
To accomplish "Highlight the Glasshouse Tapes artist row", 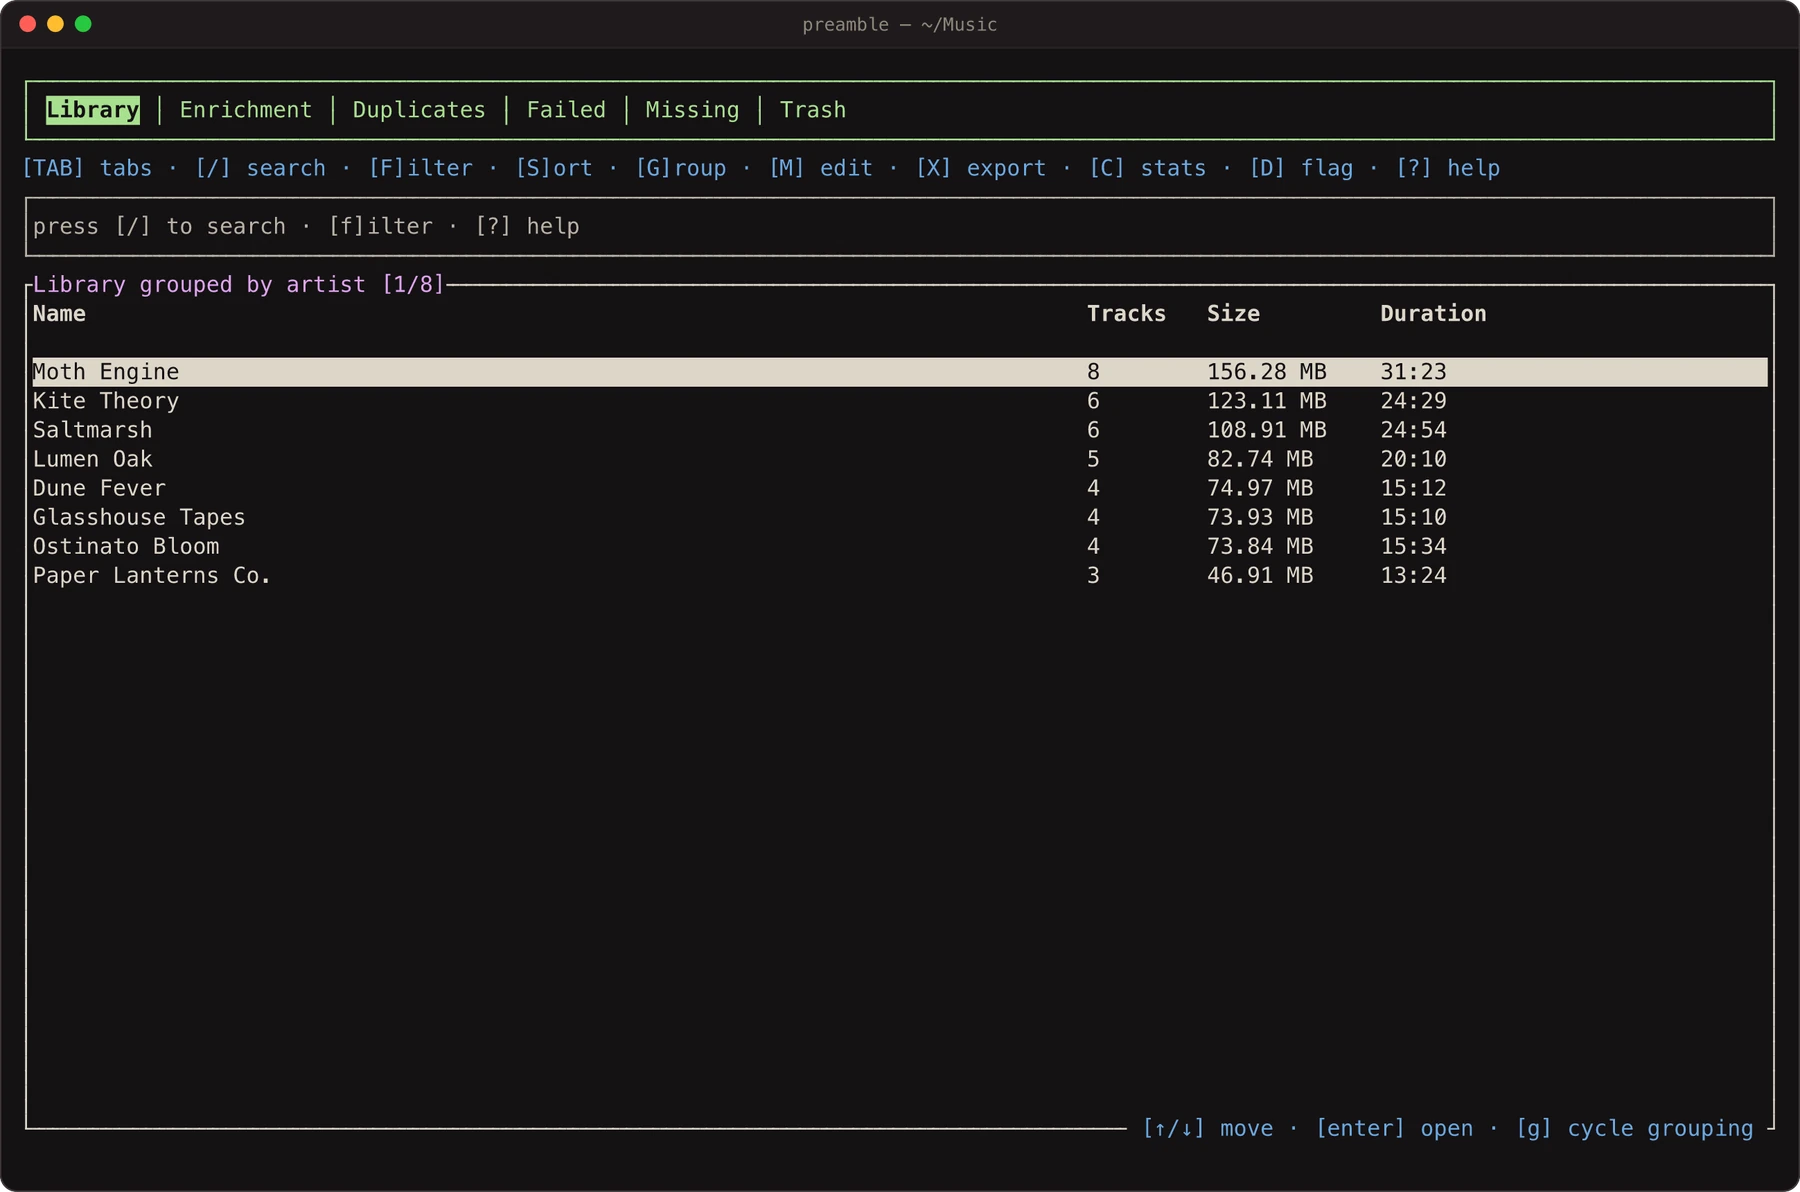I will coord(900,517).
